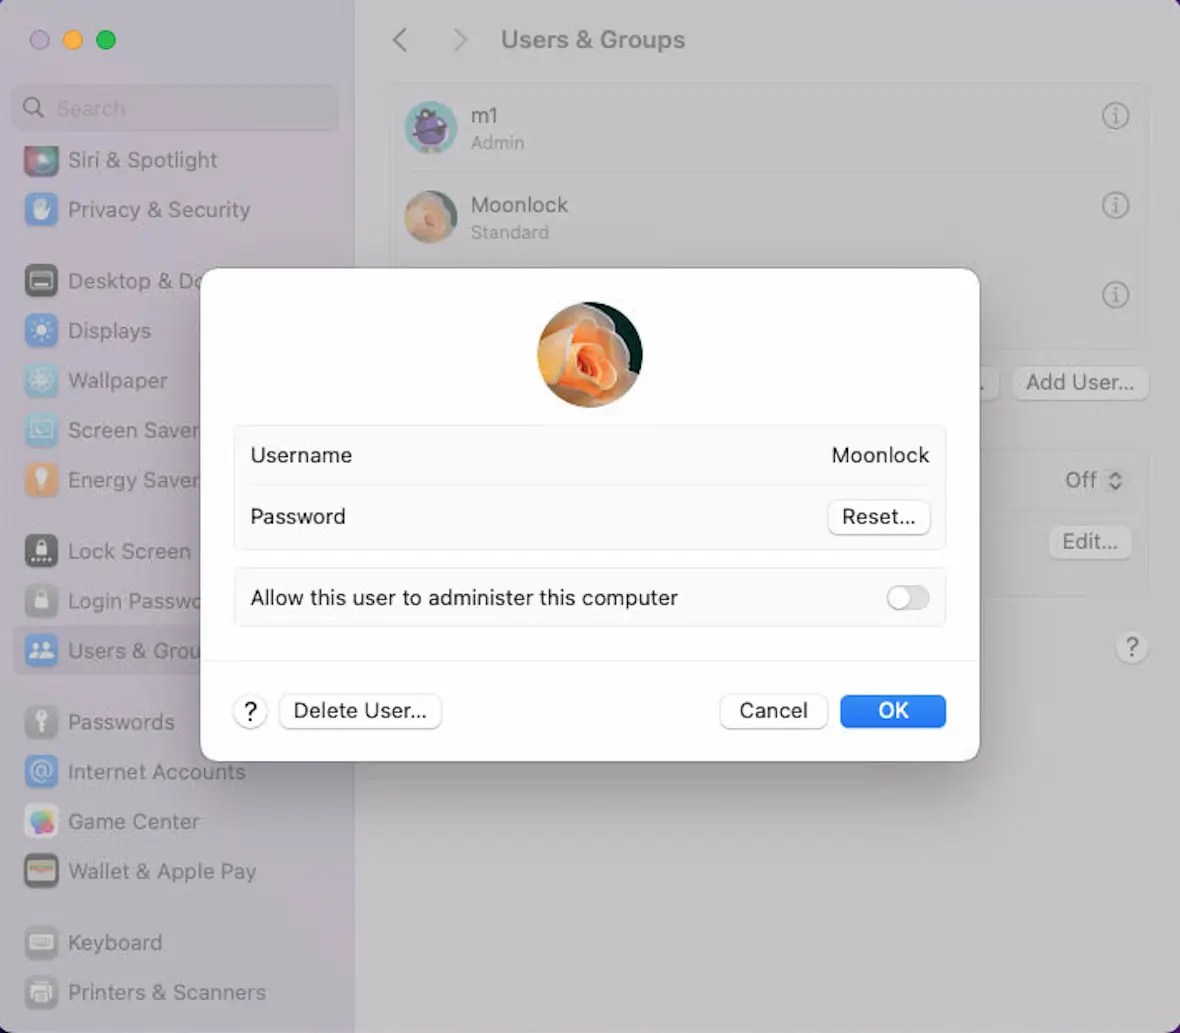Image resolution: width=1180 pixels, height=1033 pixels.
Task: Open Passwords from the sidebar
Action: point(120,722)
